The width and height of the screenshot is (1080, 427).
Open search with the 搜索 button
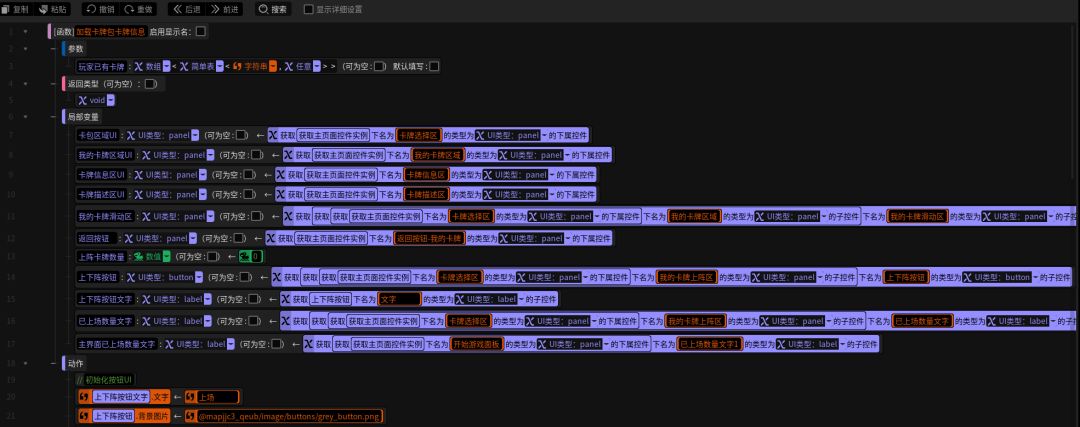(x=273, y=10)
